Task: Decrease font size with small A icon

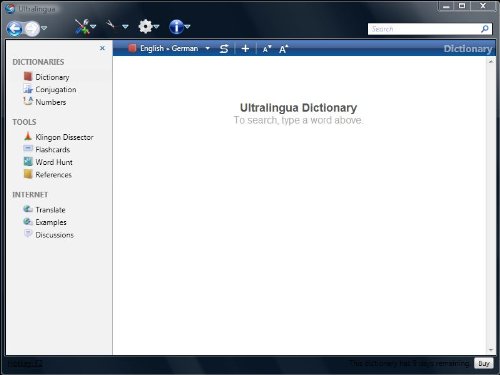Action: pyautogui.click(x=267, y=49)
